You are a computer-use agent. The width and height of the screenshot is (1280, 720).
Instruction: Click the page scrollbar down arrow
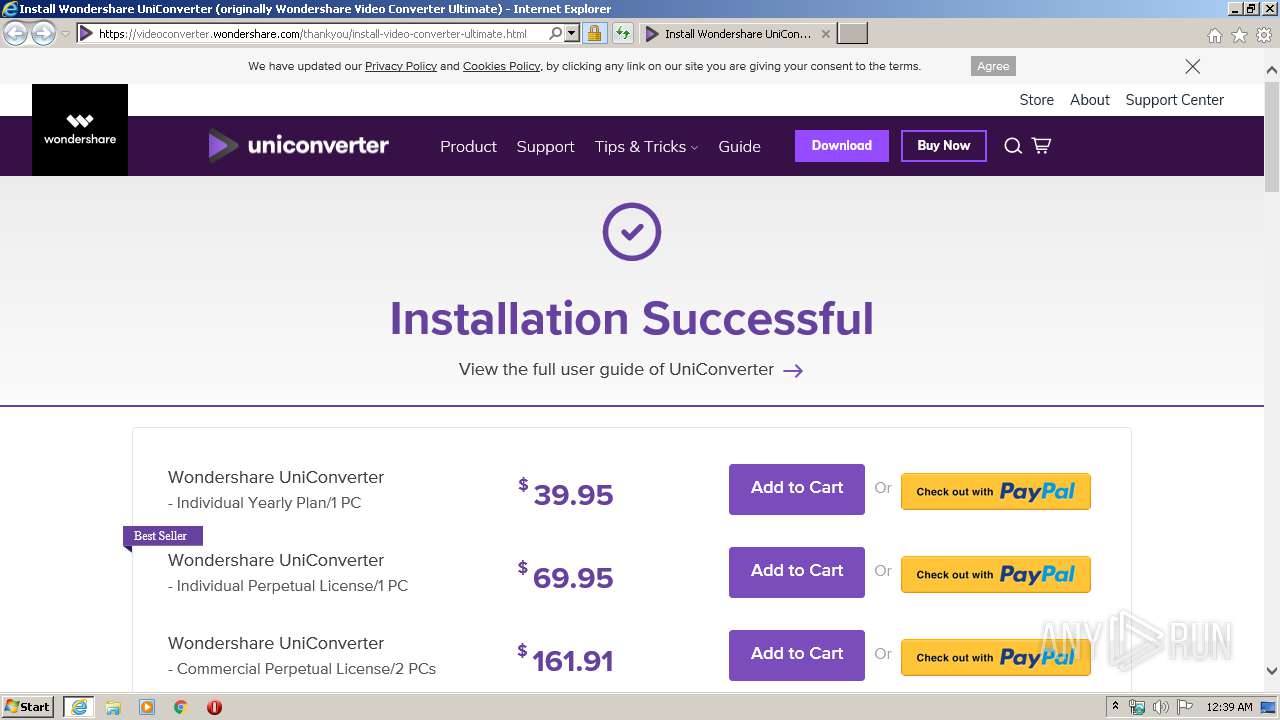tap(1272, 671)
